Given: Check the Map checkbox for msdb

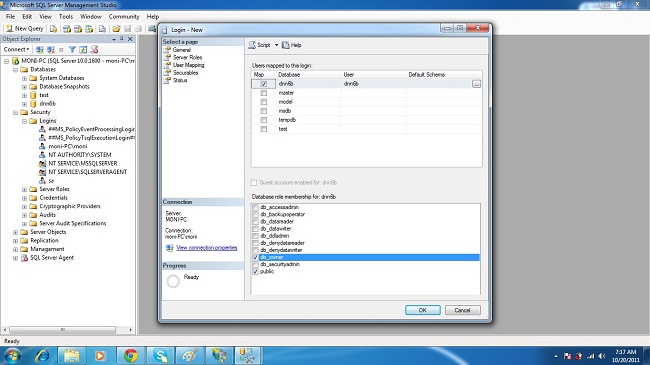Looking at the screenshot, I should 264,111.
